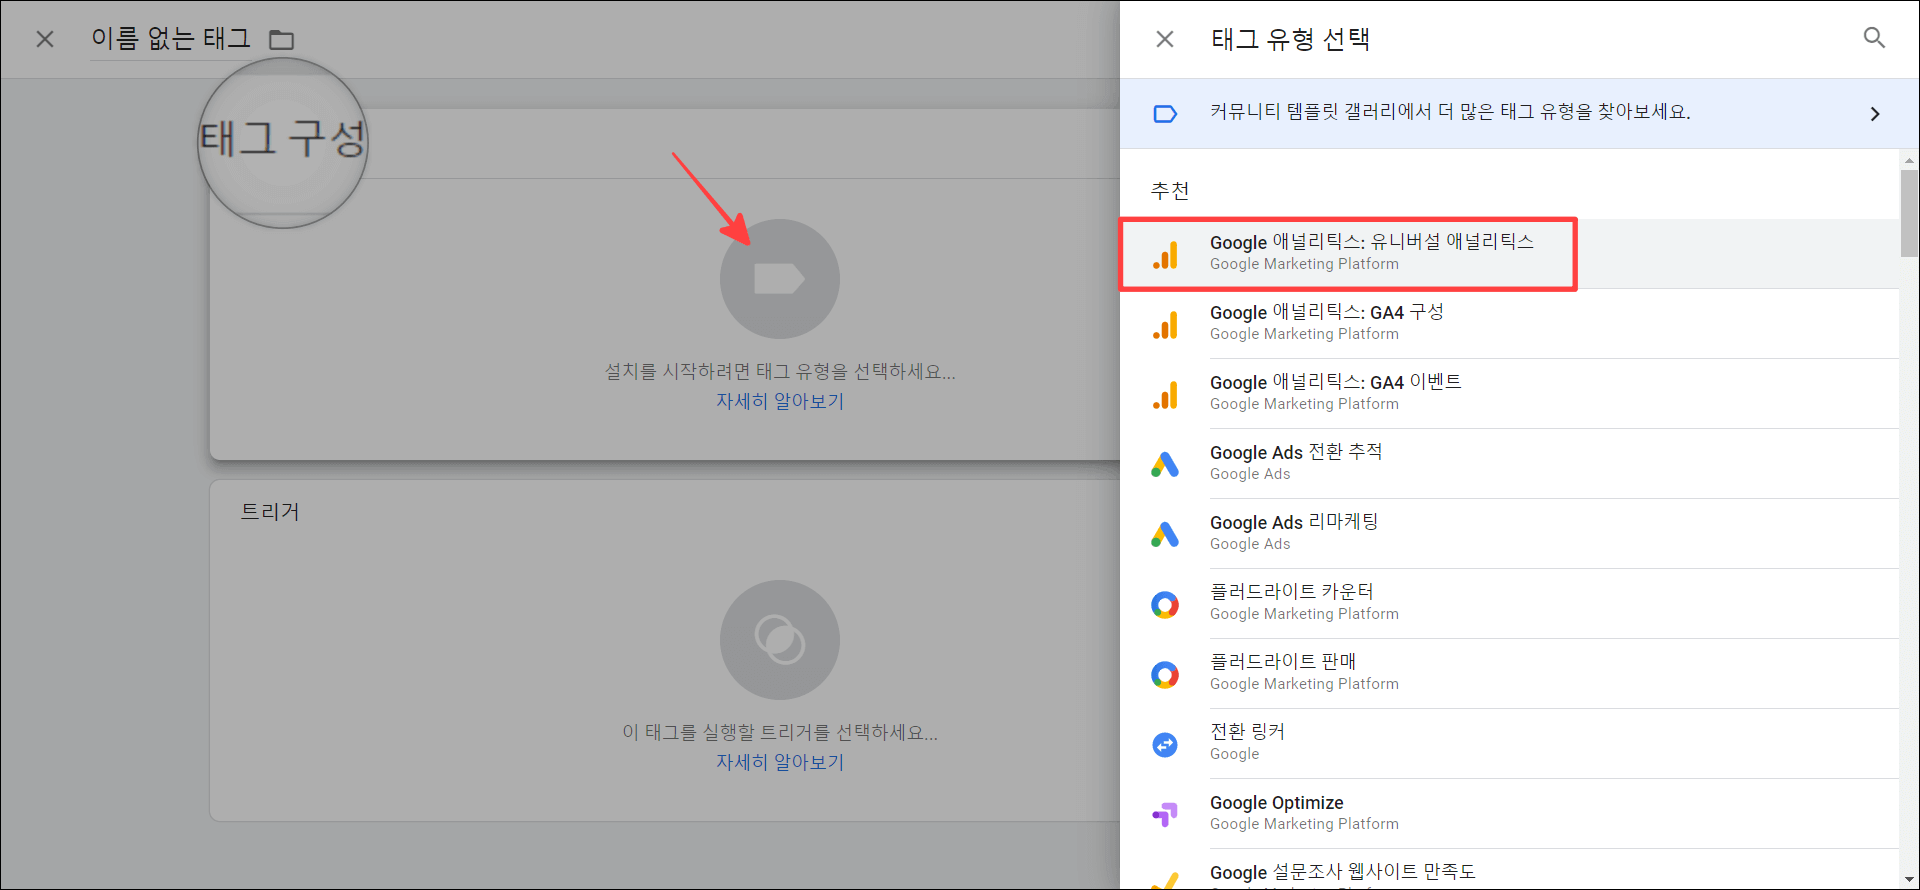
Task: Select Google Optimize tag type
Action: pos(1509,814)
